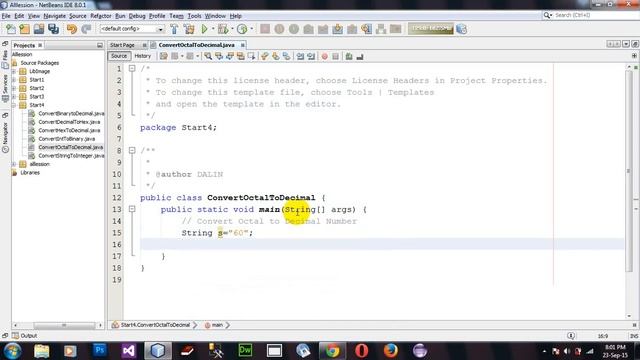
Task: Click the Uncomment editor toolbar icon
Action: tap(360, 56)
